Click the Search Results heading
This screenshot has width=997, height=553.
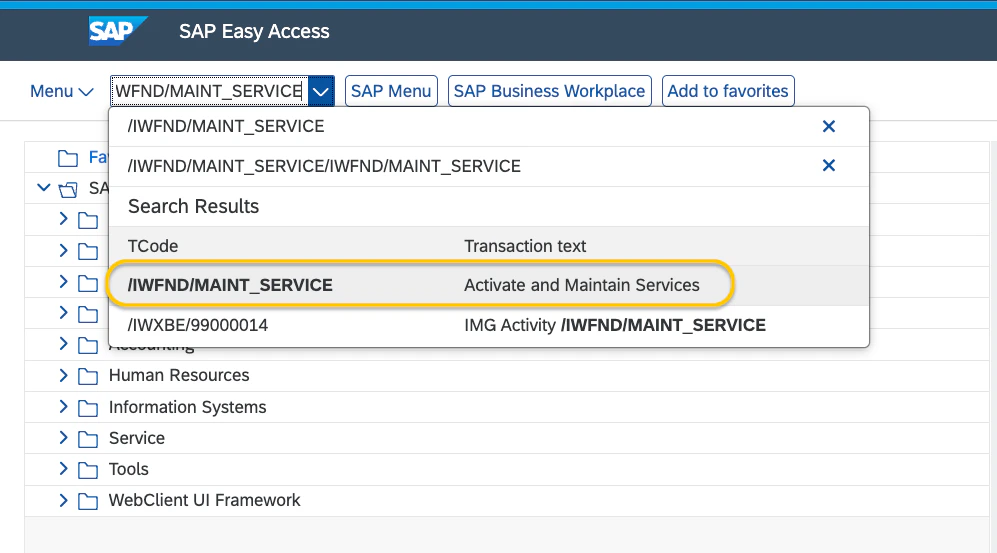(x=193, y=207)
